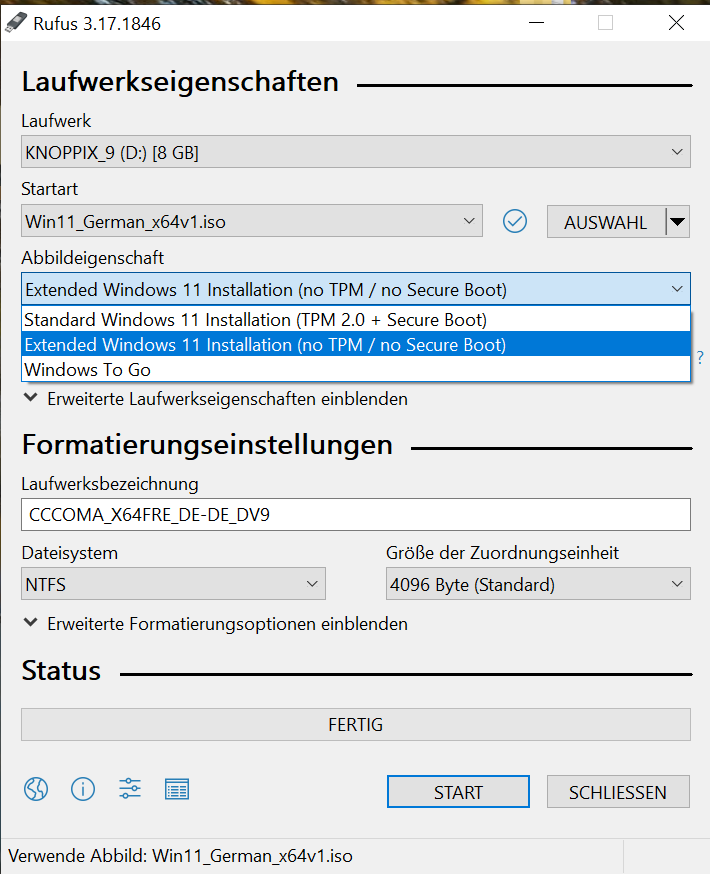This screenshot has height=874, width=710.
Task: Click the AUSWAHL button
Action: [x=606, y=222]
